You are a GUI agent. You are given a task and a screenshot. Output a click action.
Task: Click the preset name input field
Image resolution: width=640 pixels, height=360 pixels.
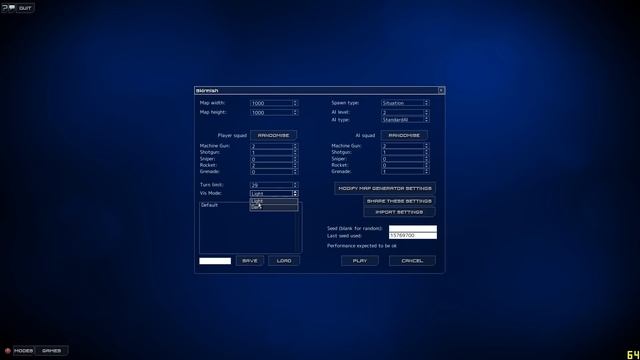coord(215,261)
